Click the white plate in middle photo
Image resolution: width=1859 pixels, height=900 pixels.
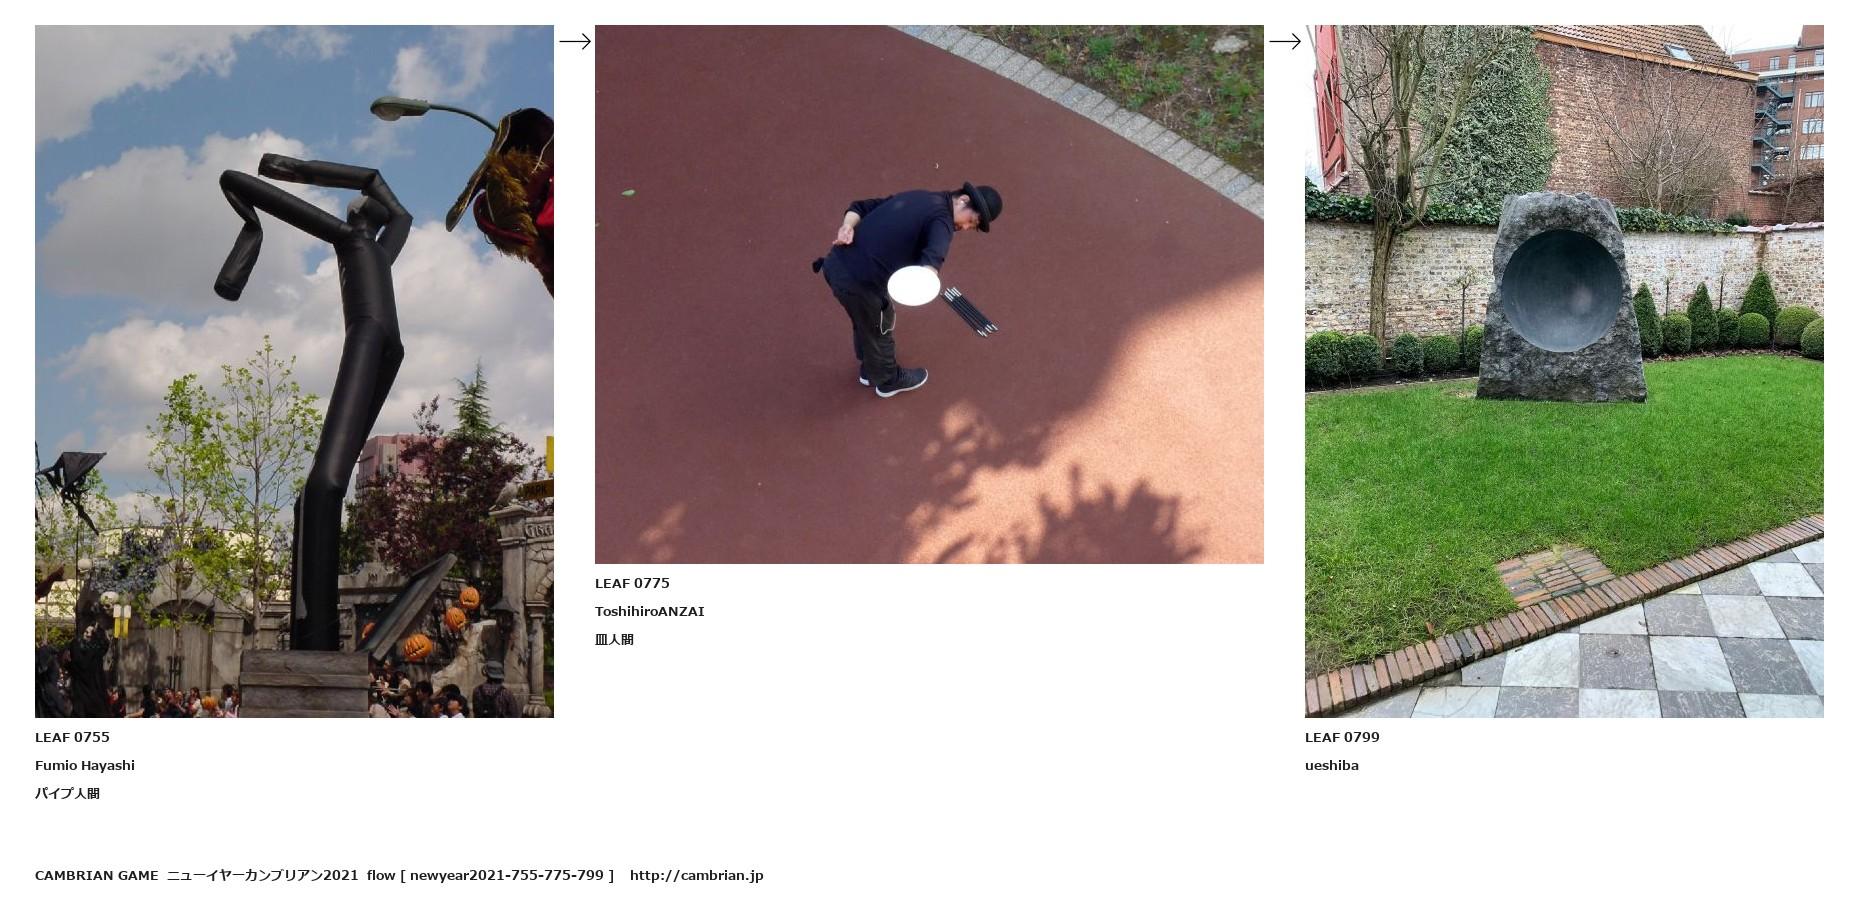coord(914,286)
